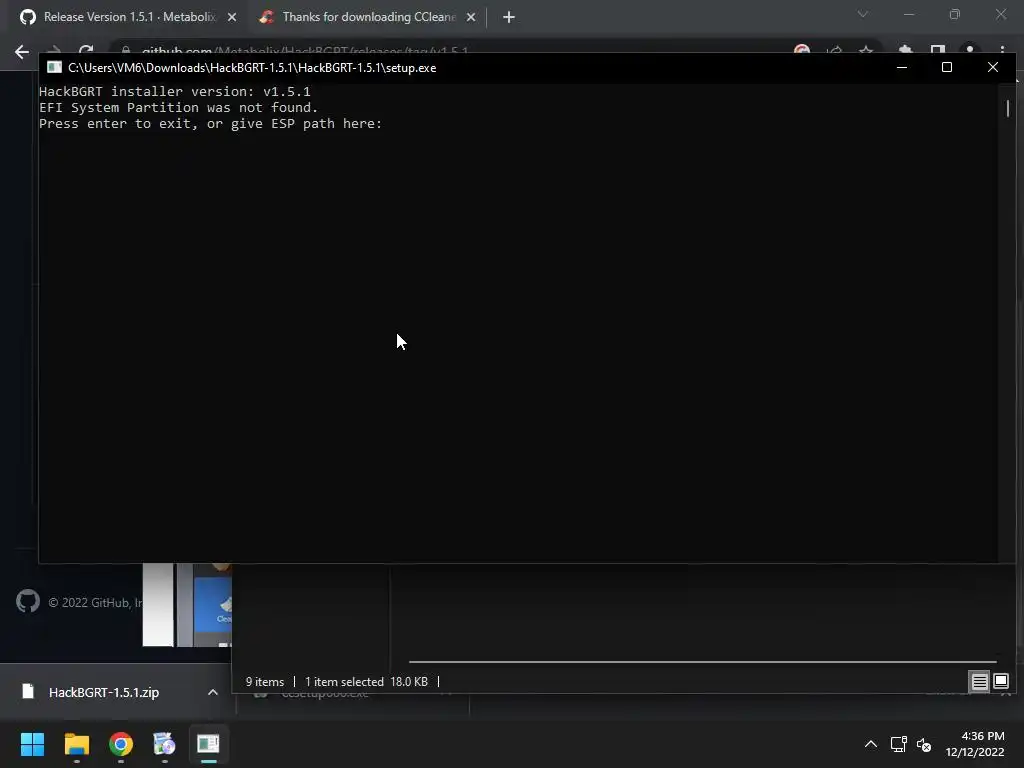Viewport: 1024px width, 768px height.
Task: Open the Windows Start menu
Action: pos(32,744)
